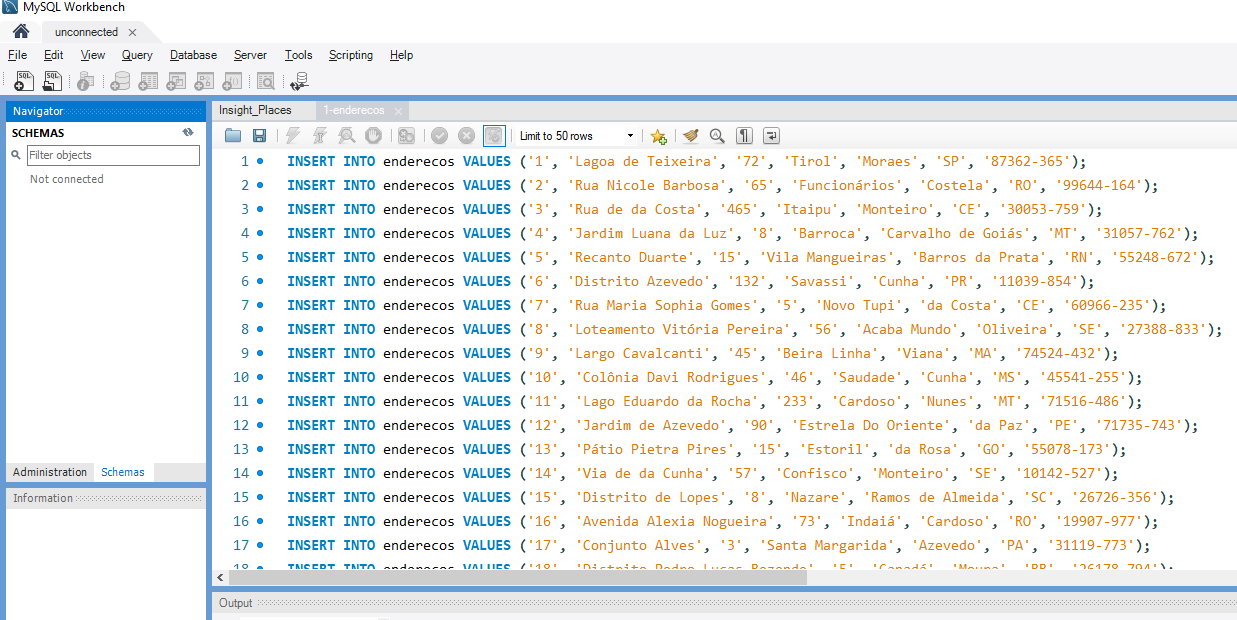Image resolution: width=1237 pixels, height=620 pixels.
Task: Switch to the Insight_Places tab
Action: coord(255,110)
